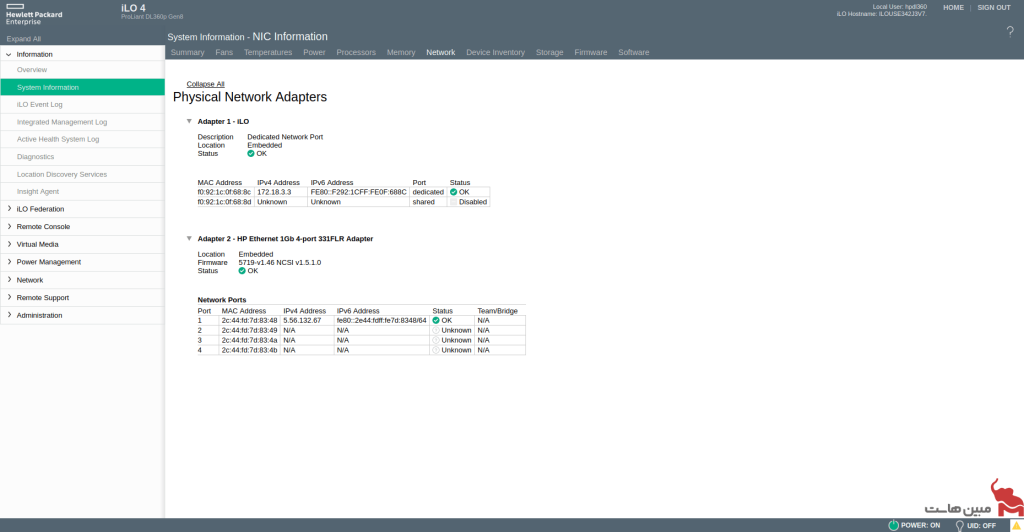The height and width of the screenshot is (532, 1024).
Task: Open Location Discovery Services
Action: (x=62, y=174)
